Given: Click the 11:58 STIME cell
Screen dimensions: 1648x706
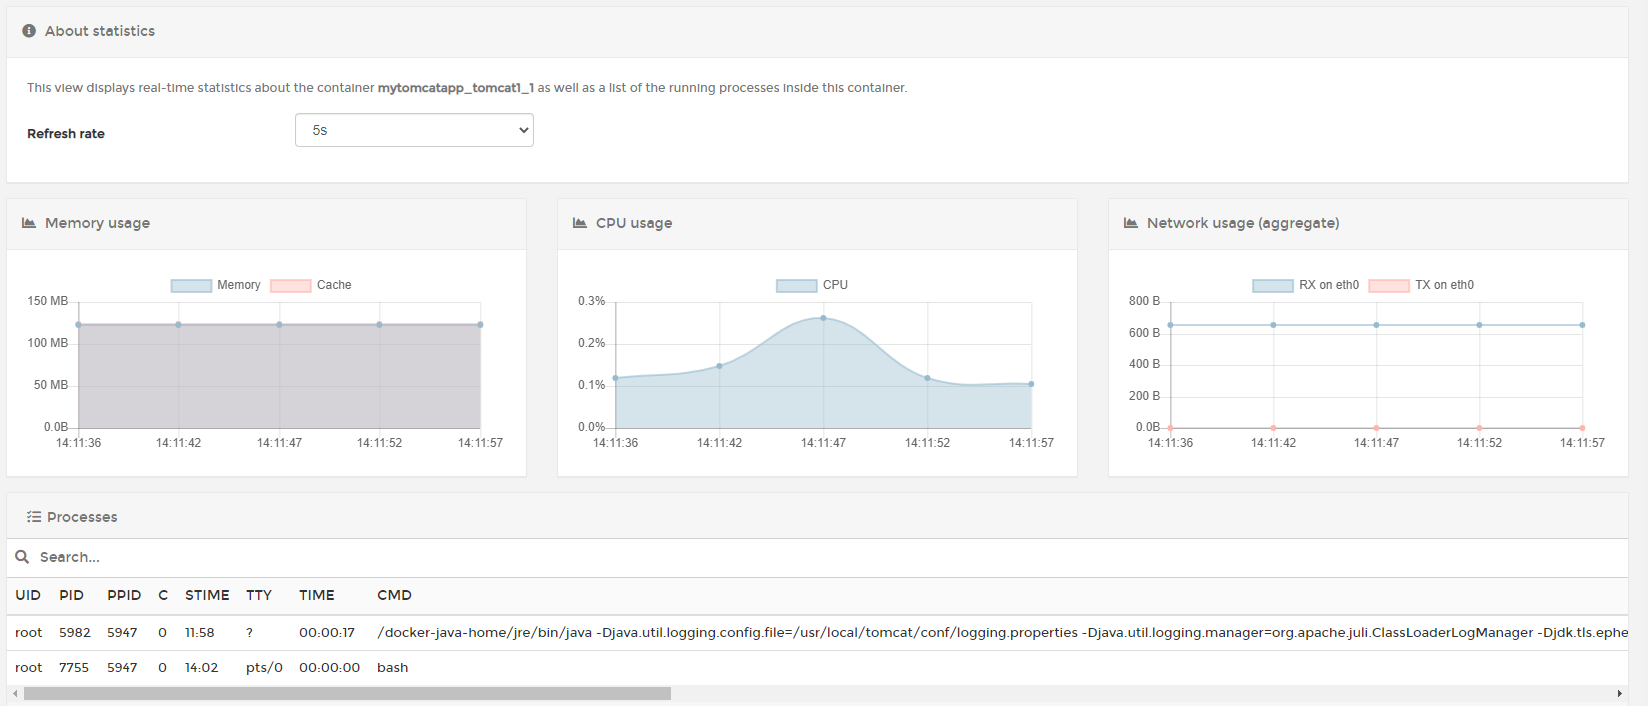Looking at the screenshot, I should [200, 633].
